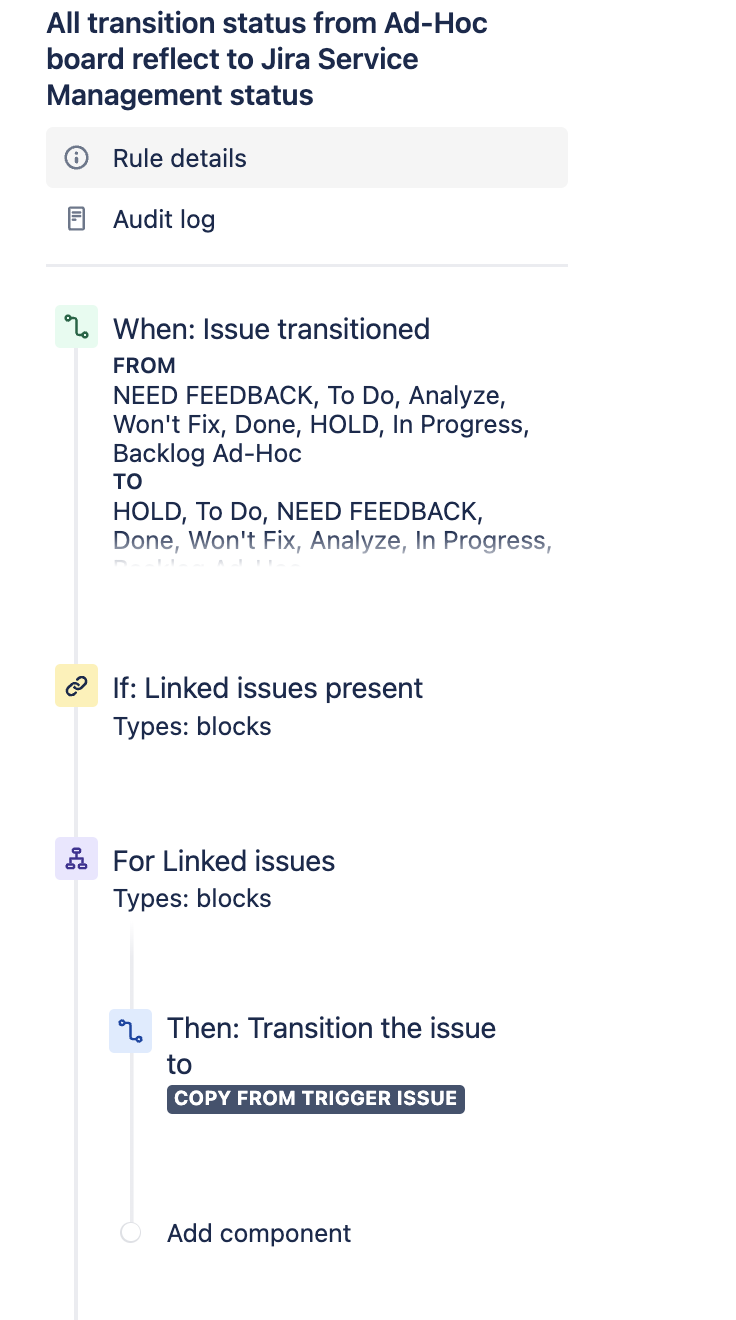Click the yellow linked issues condition icon

tap(76, 685)
